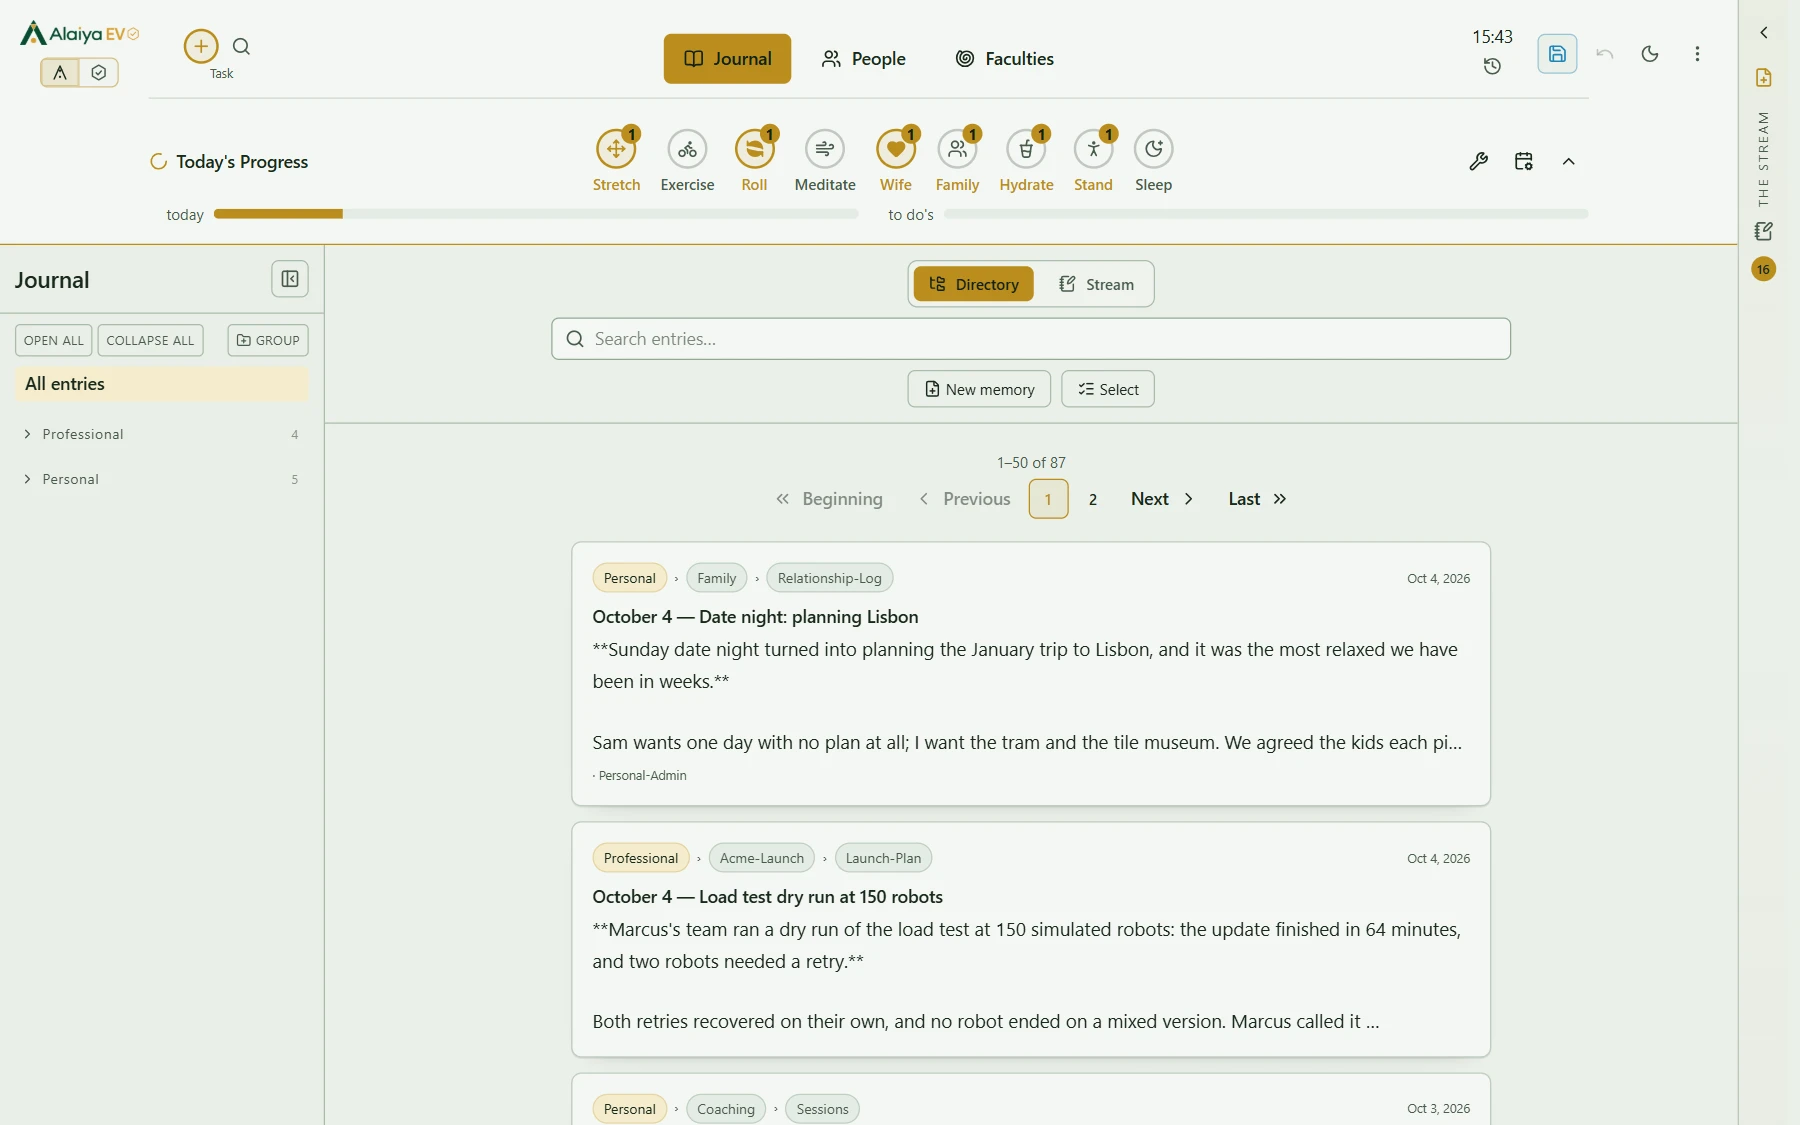
Task: Click the Sessions tag
Action: (x=822, y=1109)
